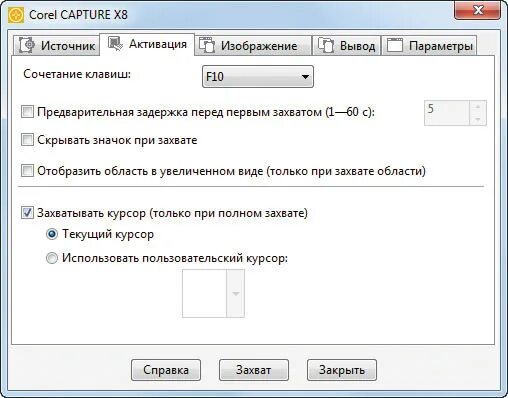Open help with Справка button
The height and width of the screenshot is (398, 508).
(x=166, y=370)
